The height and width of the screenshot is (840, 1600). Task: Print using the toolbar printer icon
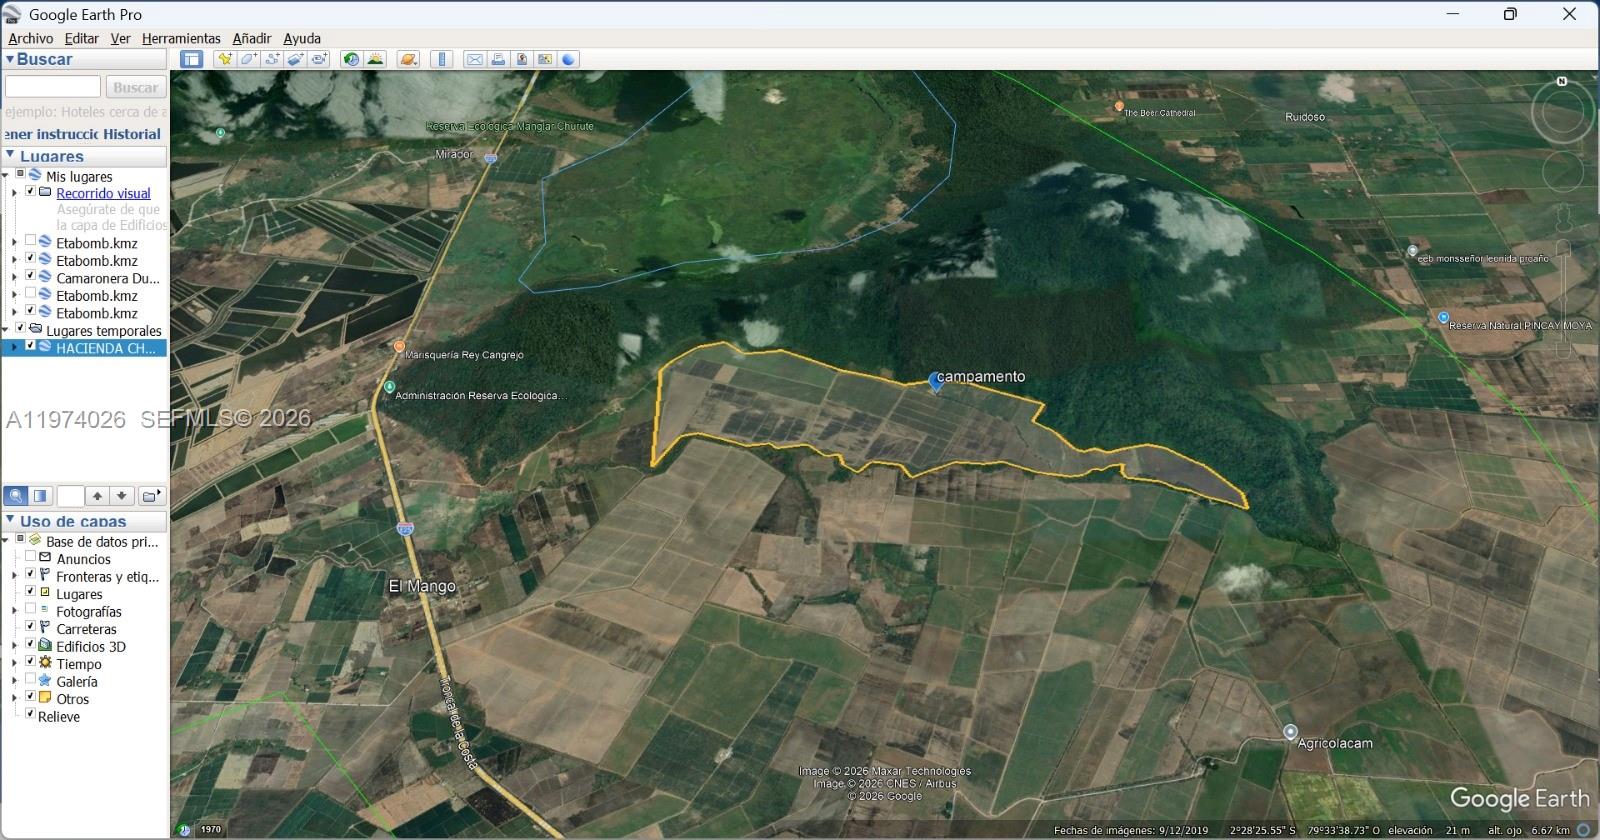[x=498, y=59]
